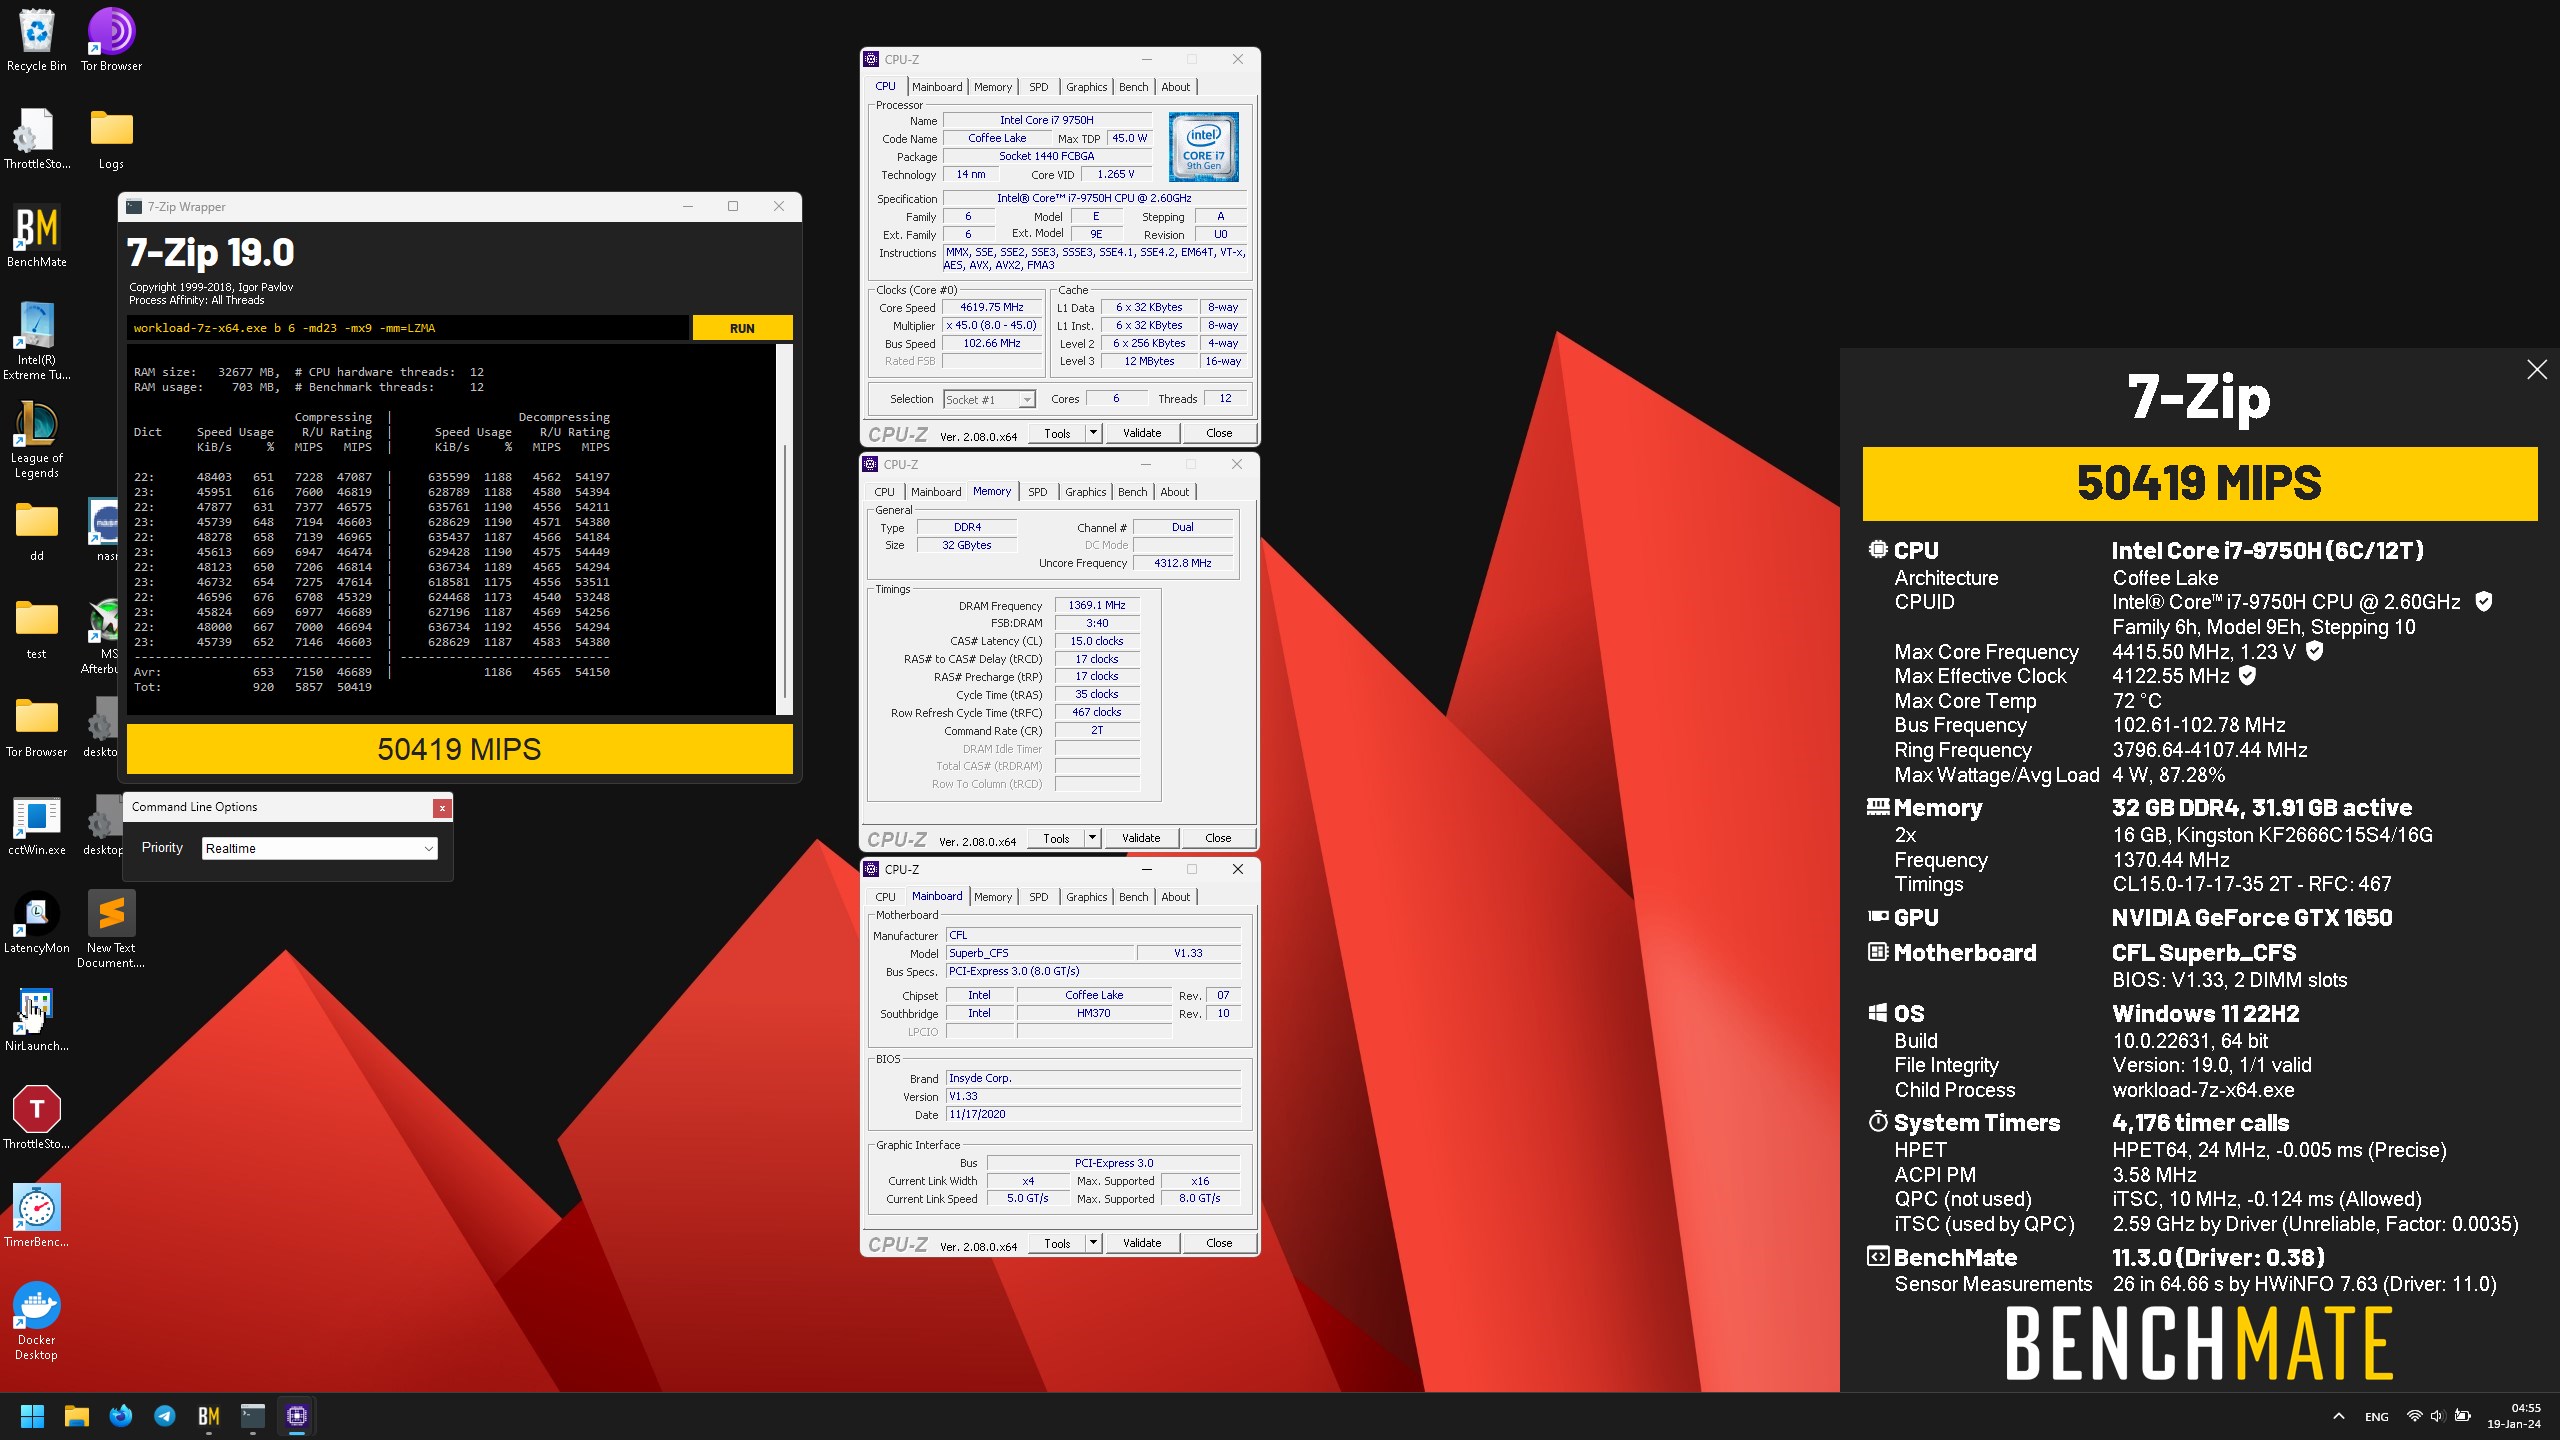
Task: Open the volume tray icon
Action: click(2437, 1416)
